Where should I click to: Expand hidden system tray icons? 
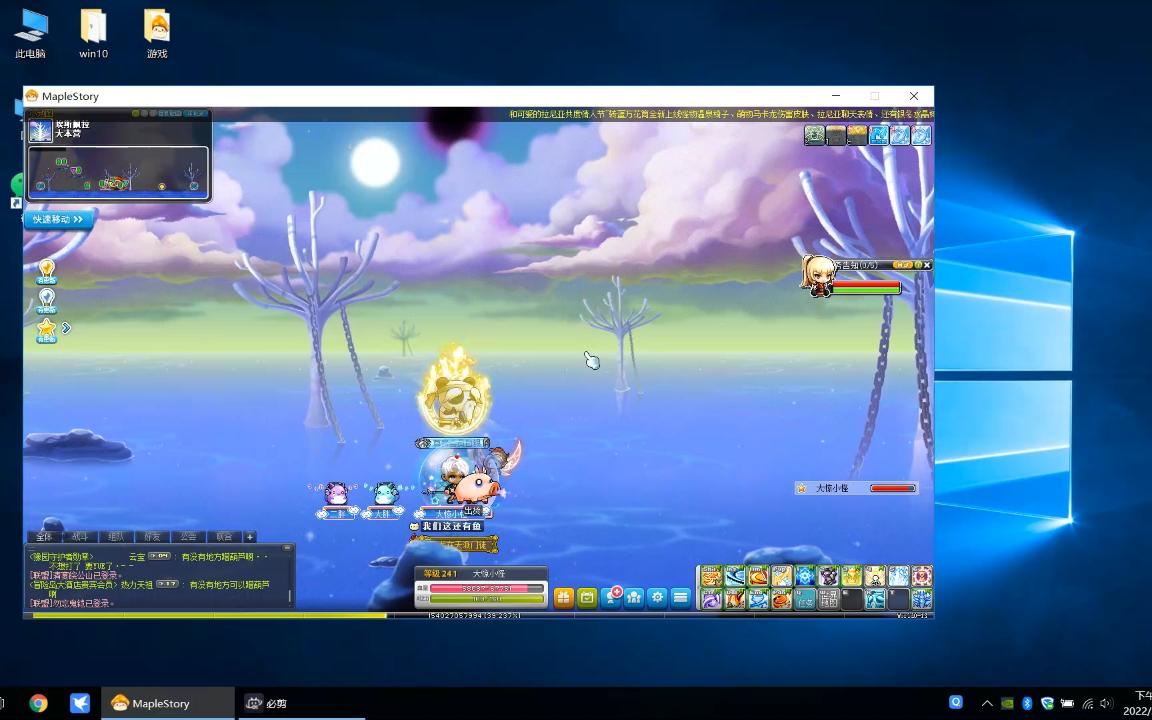point(987,704)
